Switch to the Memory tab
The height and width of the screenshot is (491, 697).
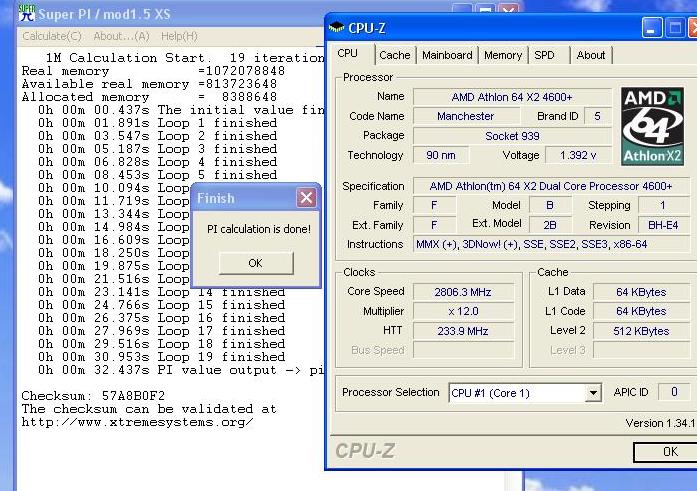click(x=503, y=55)
